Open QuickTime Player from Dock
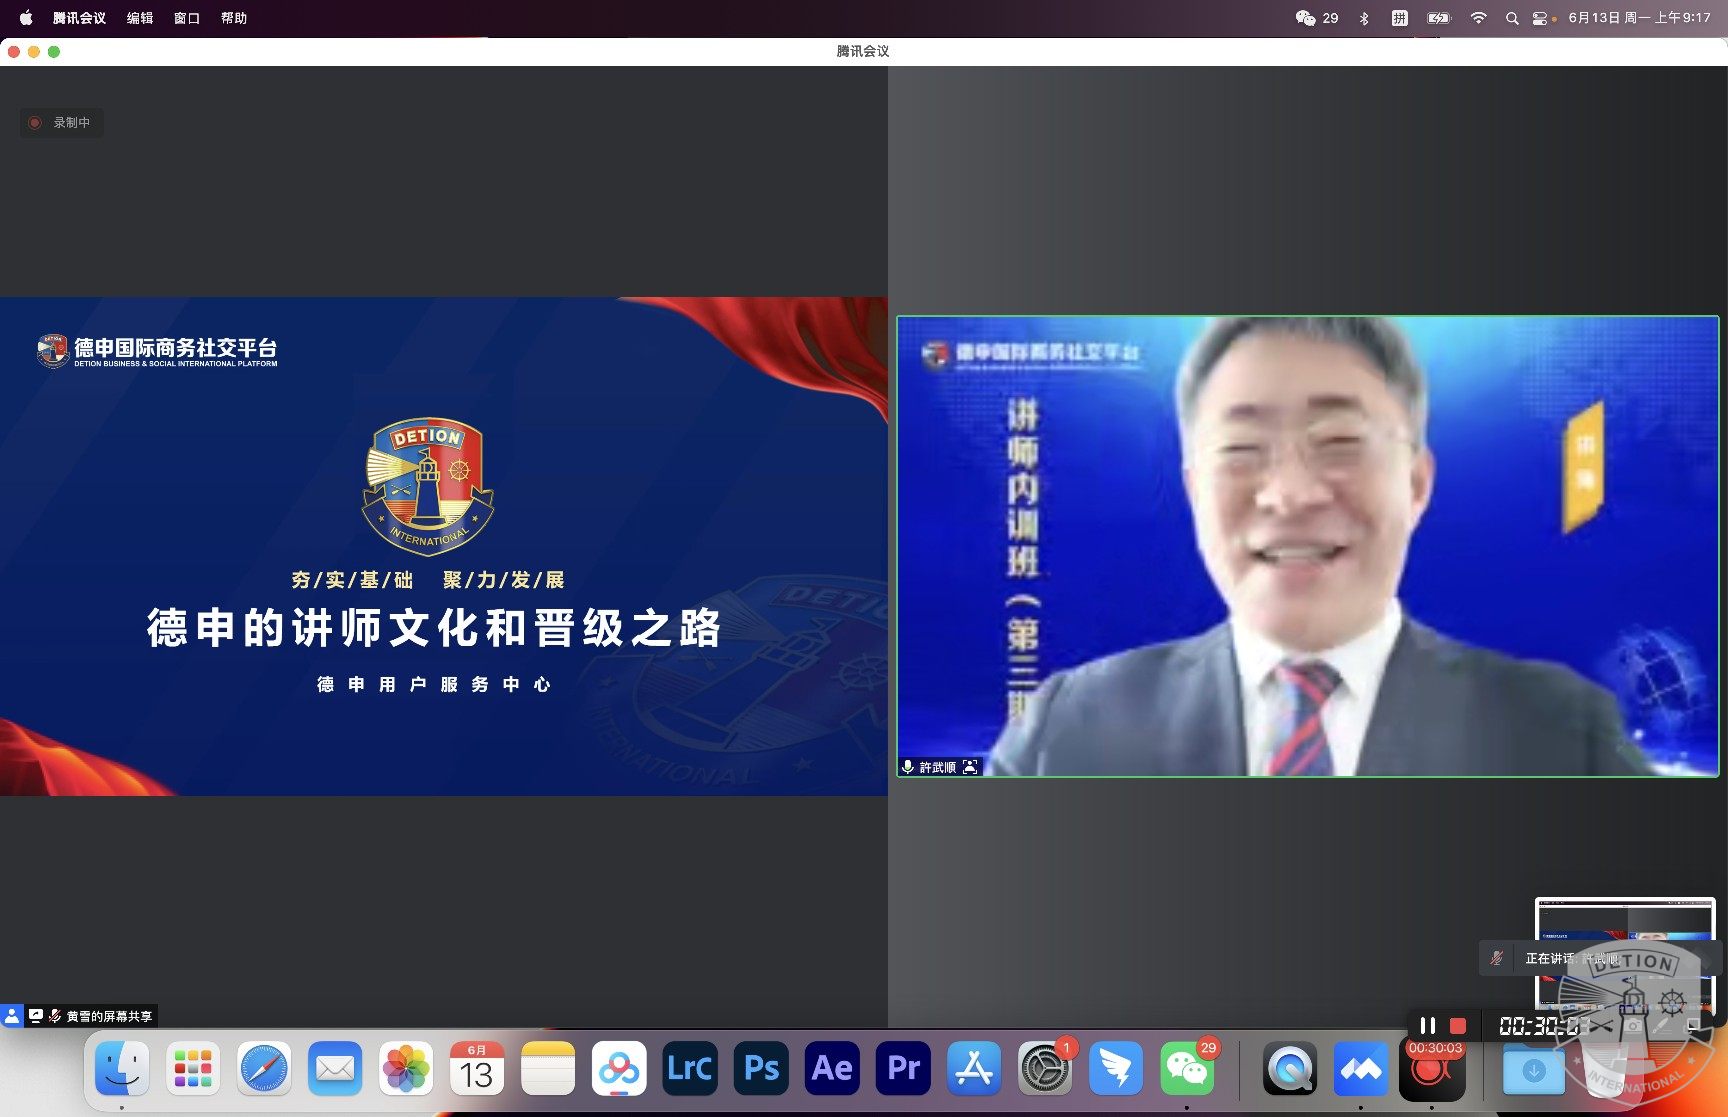The image size is (1728, 1117). (x=1290, y=1069)
